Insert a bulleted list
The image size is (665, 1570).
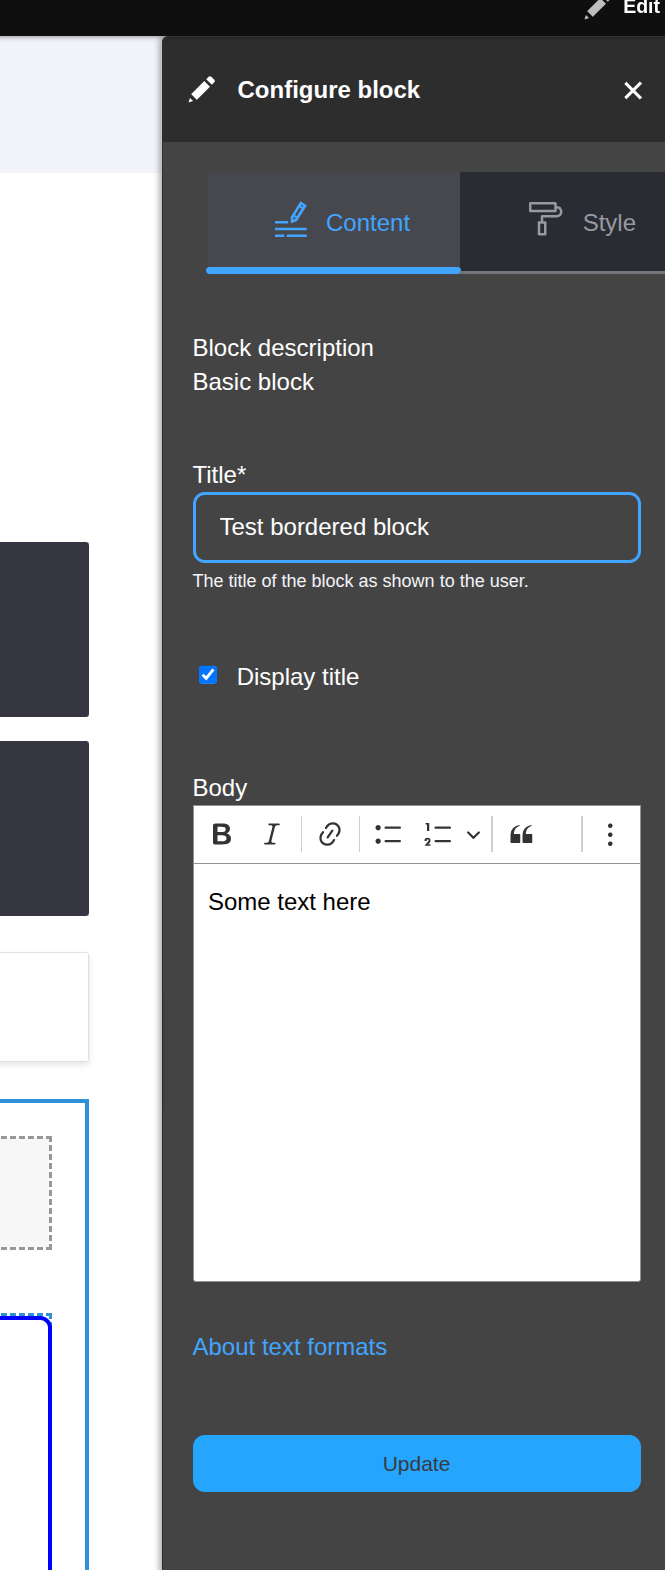click(388, 834)
